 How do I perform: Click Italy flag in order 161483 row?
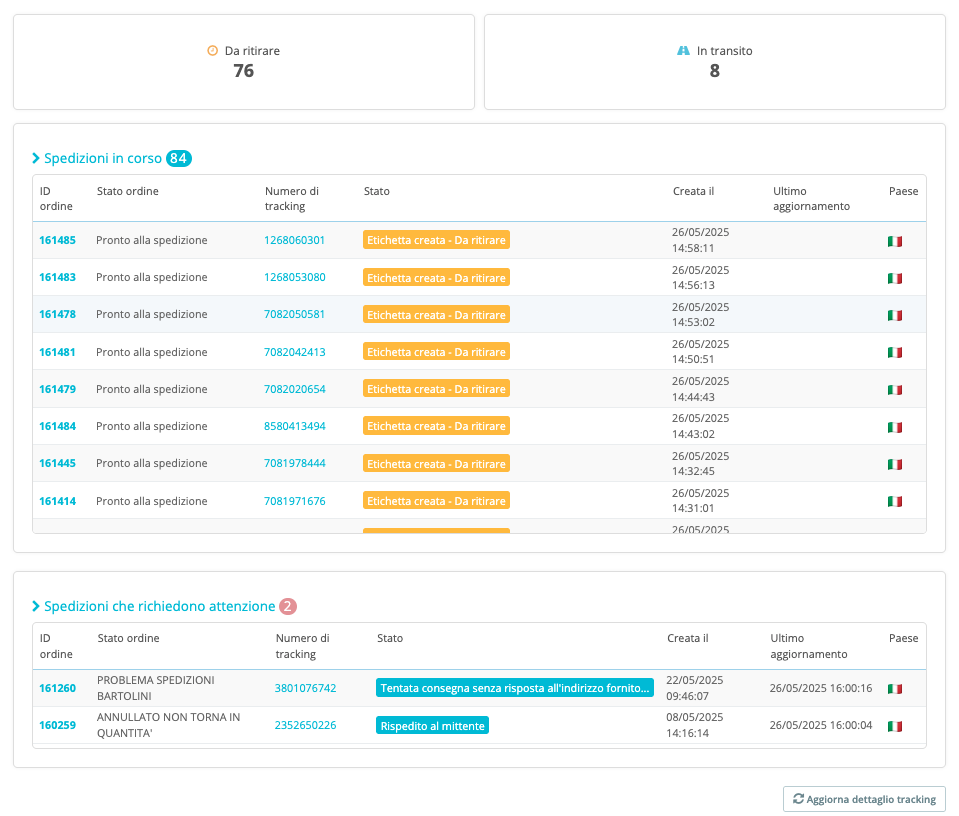(x=895, y=278)
